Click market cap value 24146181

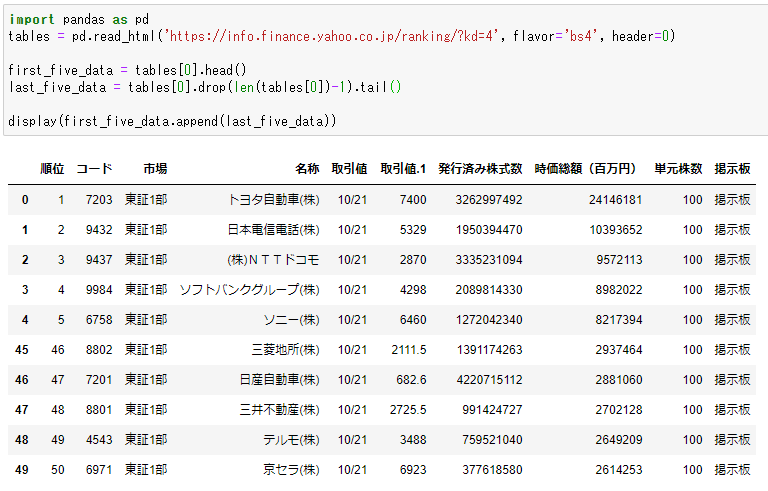(x=615, y=200)
